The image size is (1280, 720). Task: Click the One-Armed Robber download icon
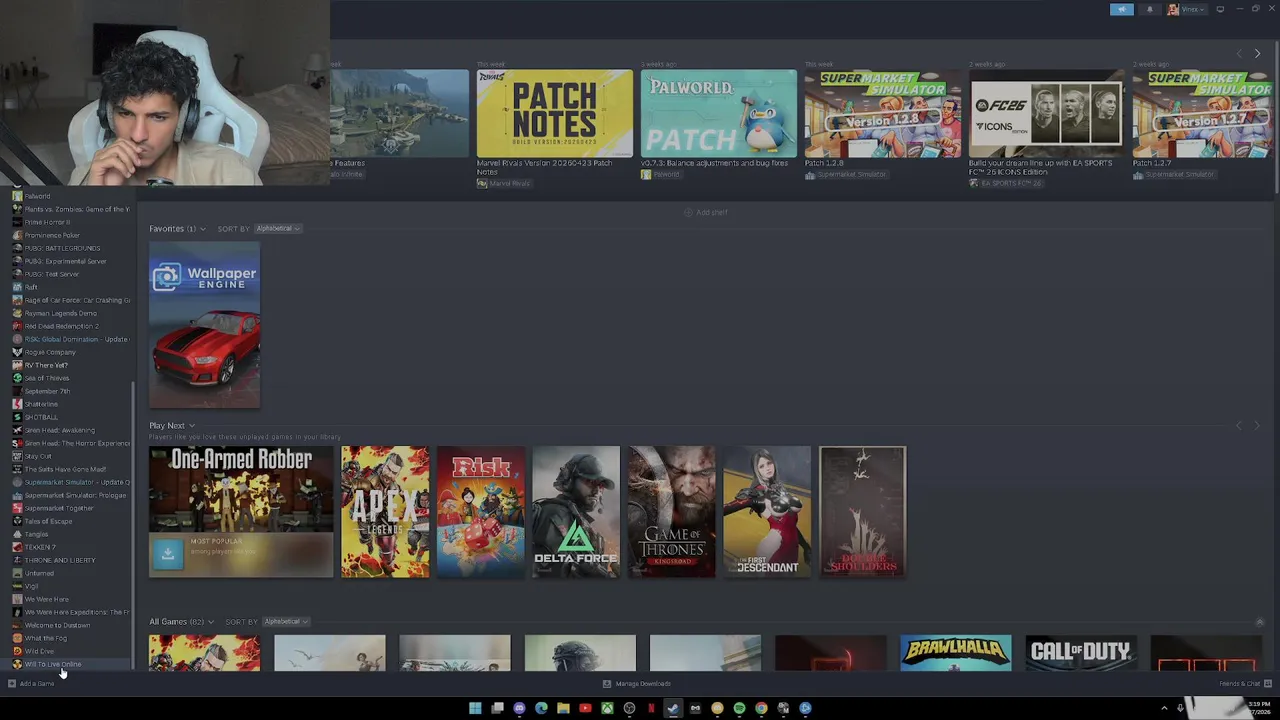(x=167, y=553)
